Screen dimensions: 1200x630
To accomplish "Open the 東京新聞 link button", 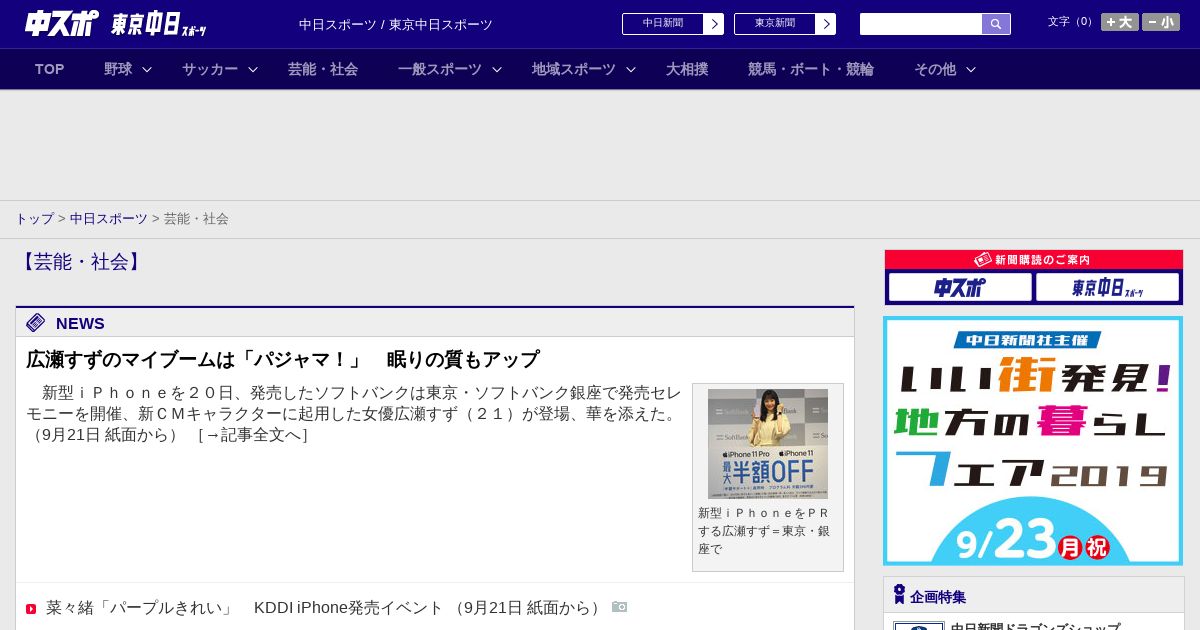I will click(775, 24).
